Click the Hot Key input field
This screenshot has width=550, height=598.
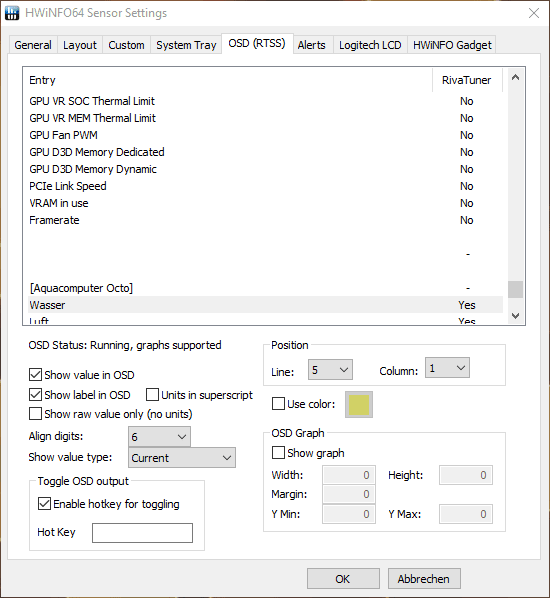click(142, 533)
